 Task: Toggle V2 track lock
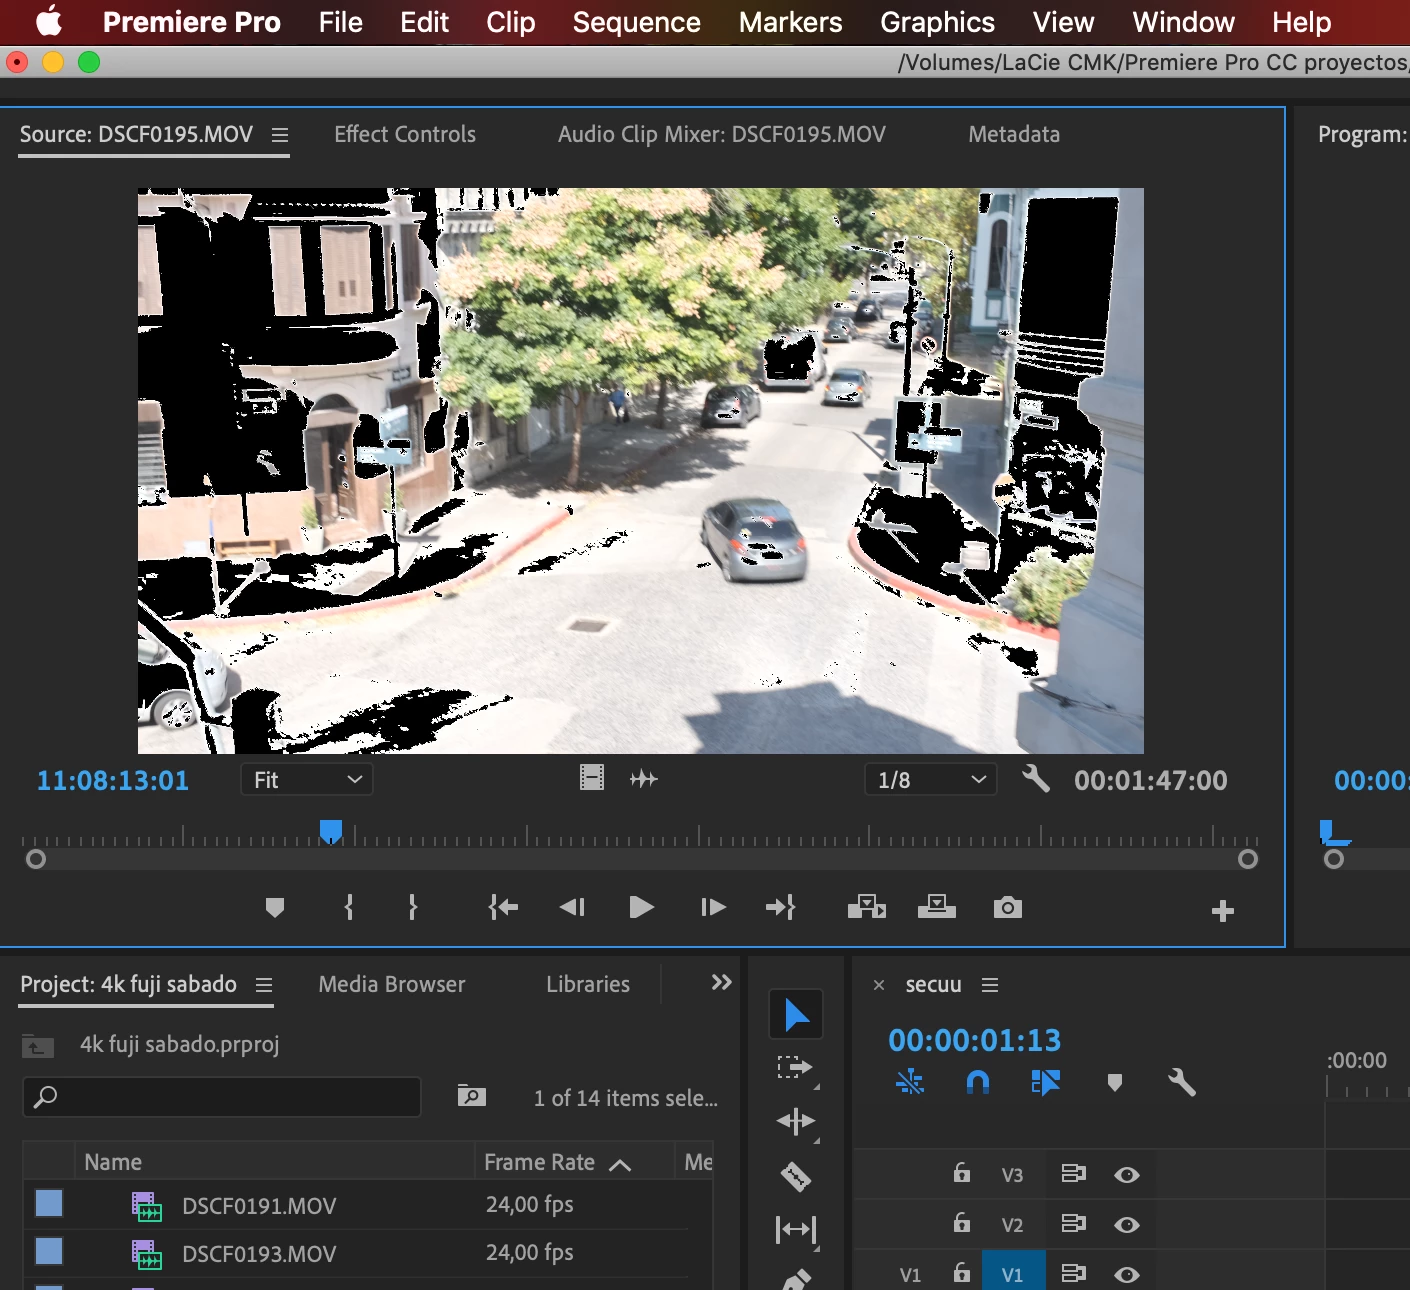click(962, 1223)
